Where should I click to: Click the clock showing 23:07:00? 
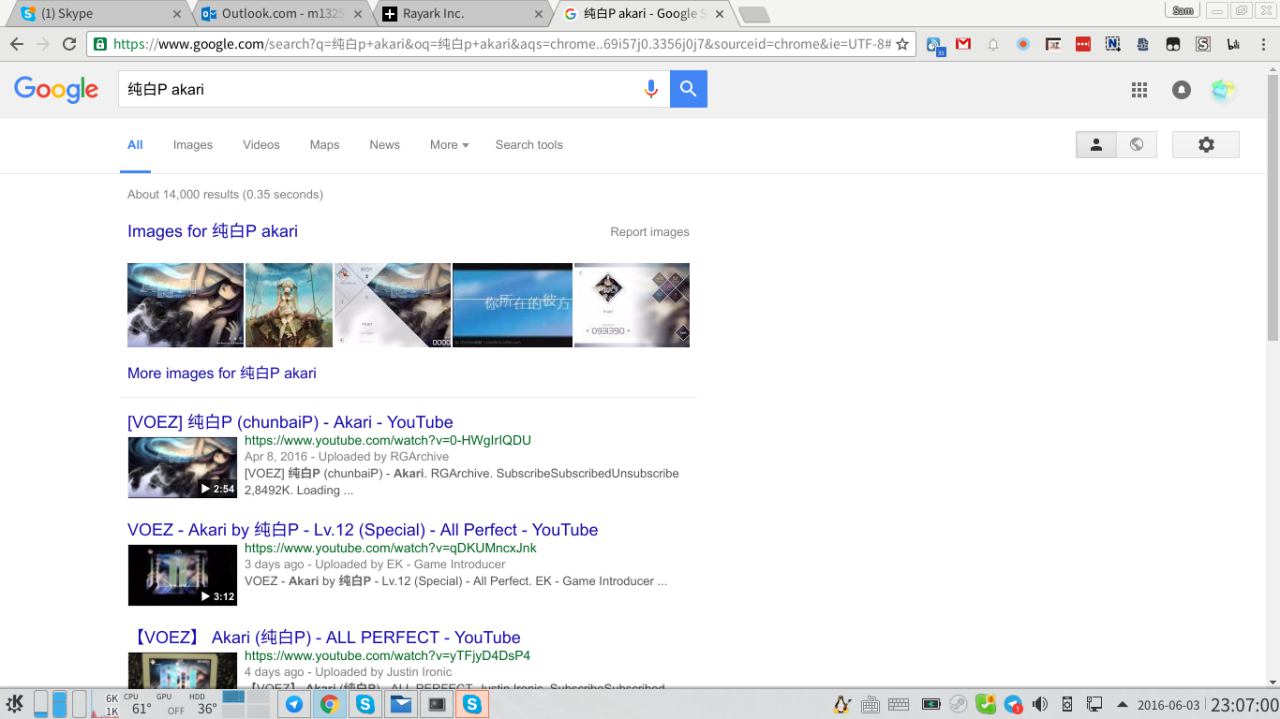pos(1243,704)
